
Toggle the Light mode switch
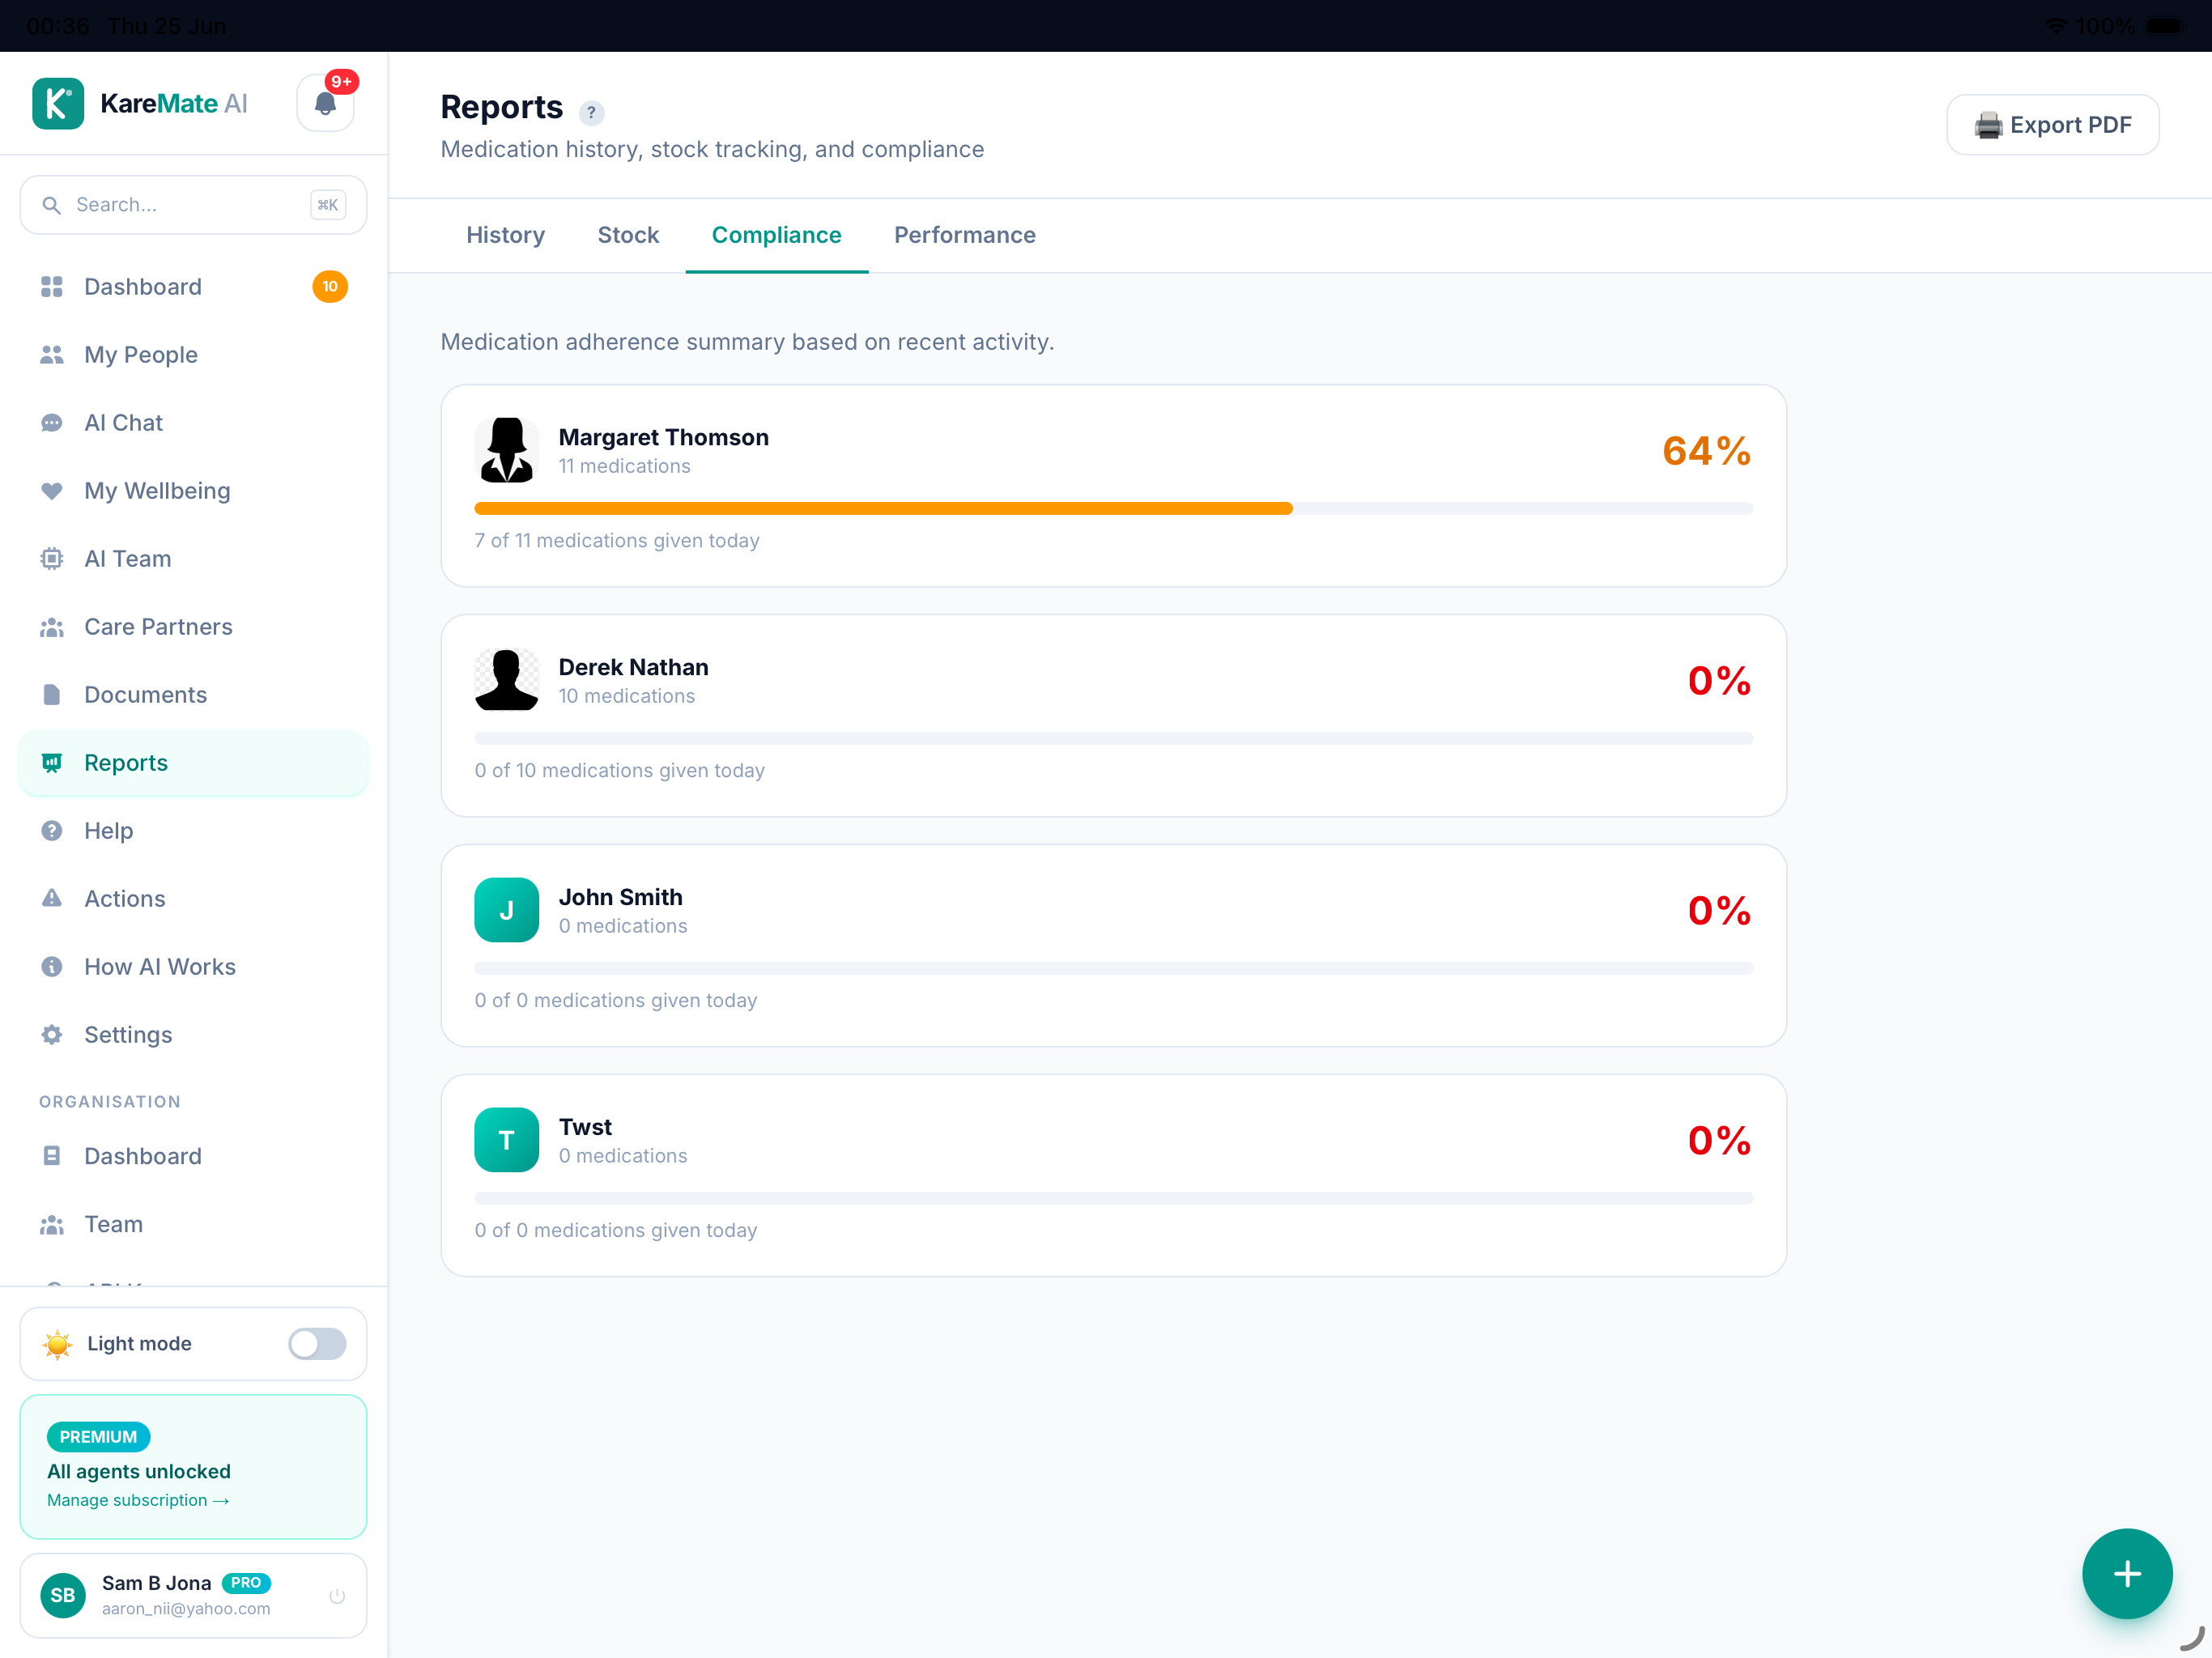pos(317,1344)
